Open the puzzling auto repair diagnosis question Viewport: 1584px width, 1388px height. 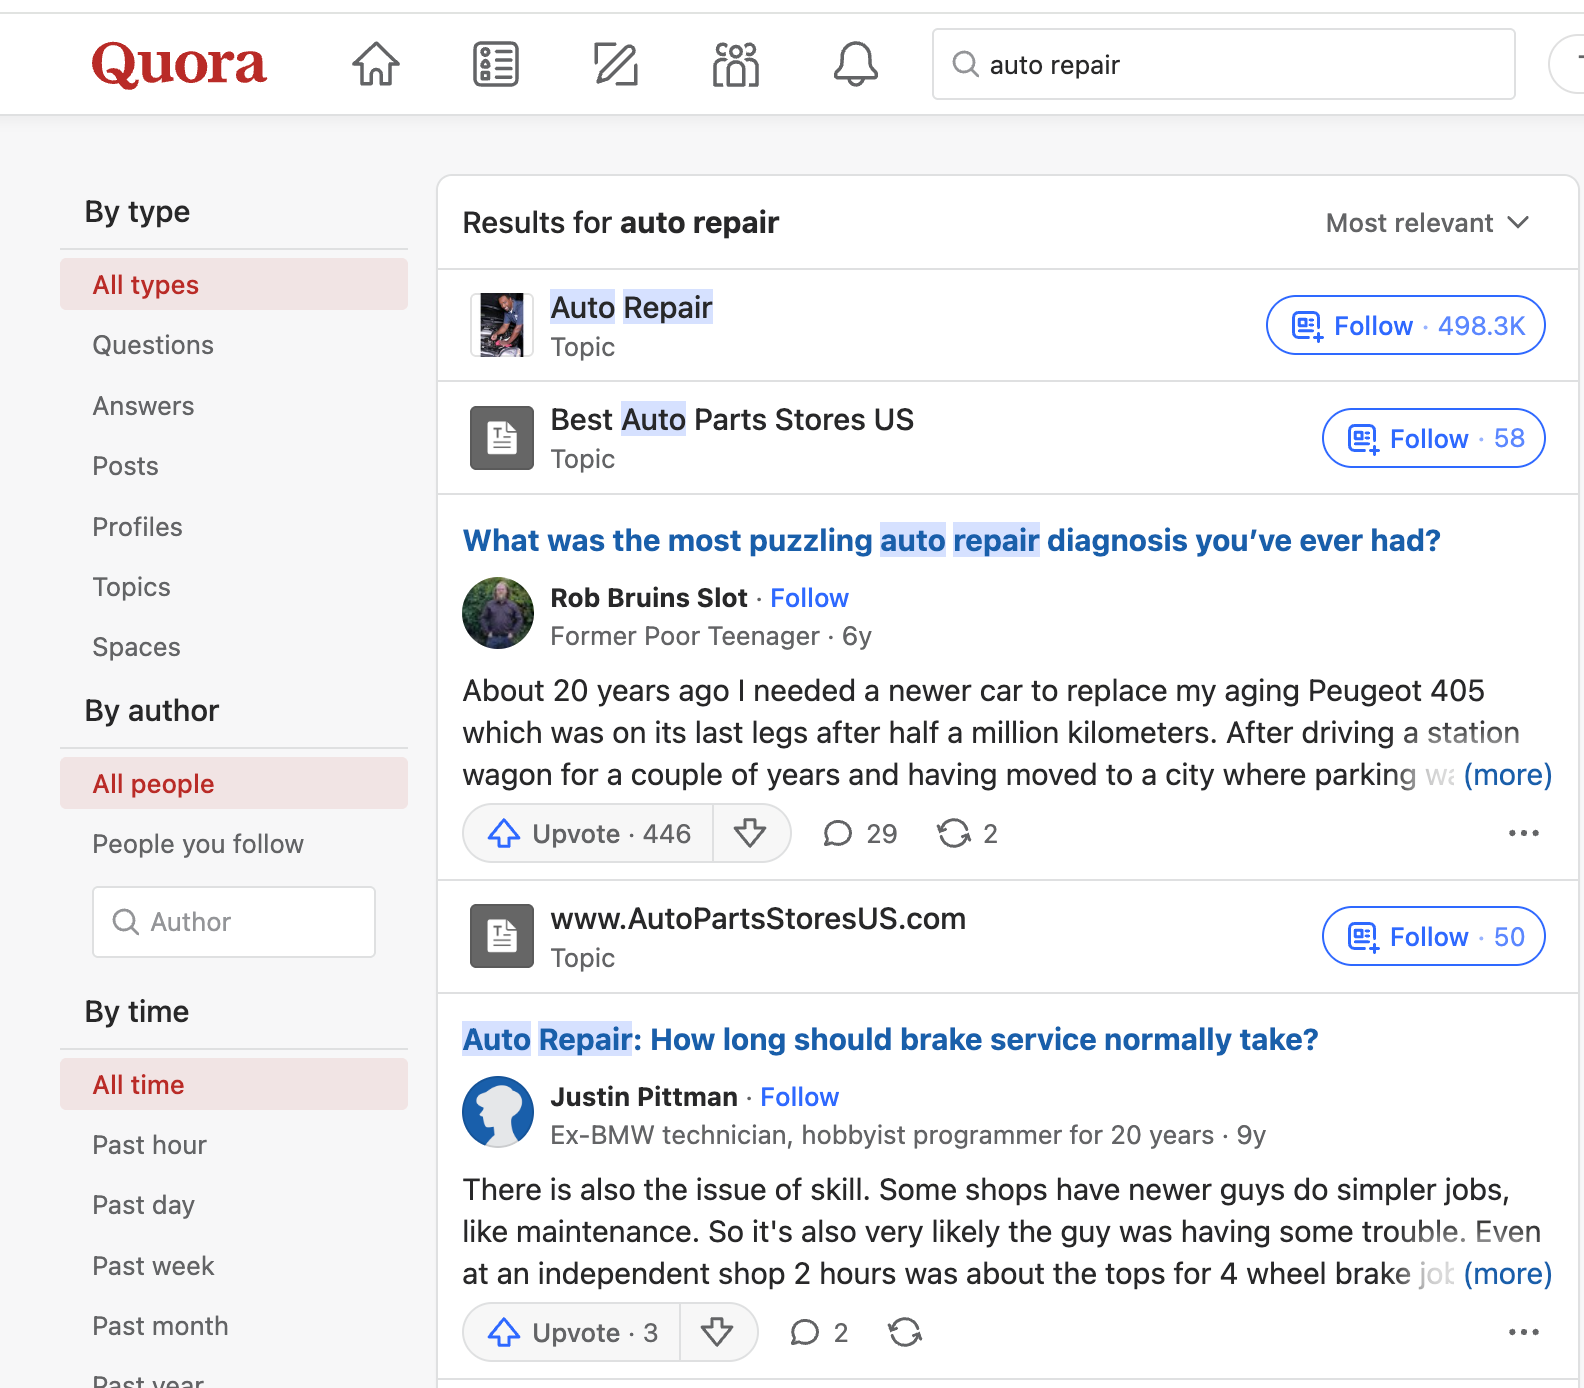pyautogui.click(x=951, y=541)
